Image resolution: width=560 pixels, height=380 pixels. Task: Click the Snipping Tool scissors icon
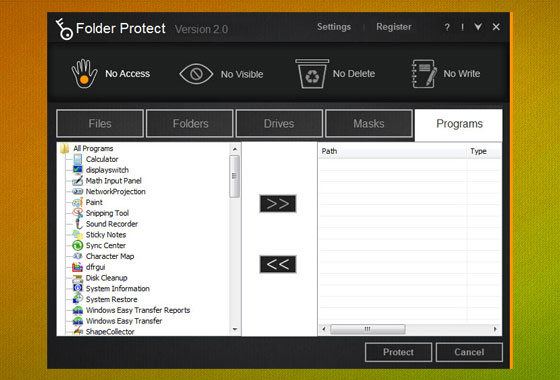tap(78, 213)
